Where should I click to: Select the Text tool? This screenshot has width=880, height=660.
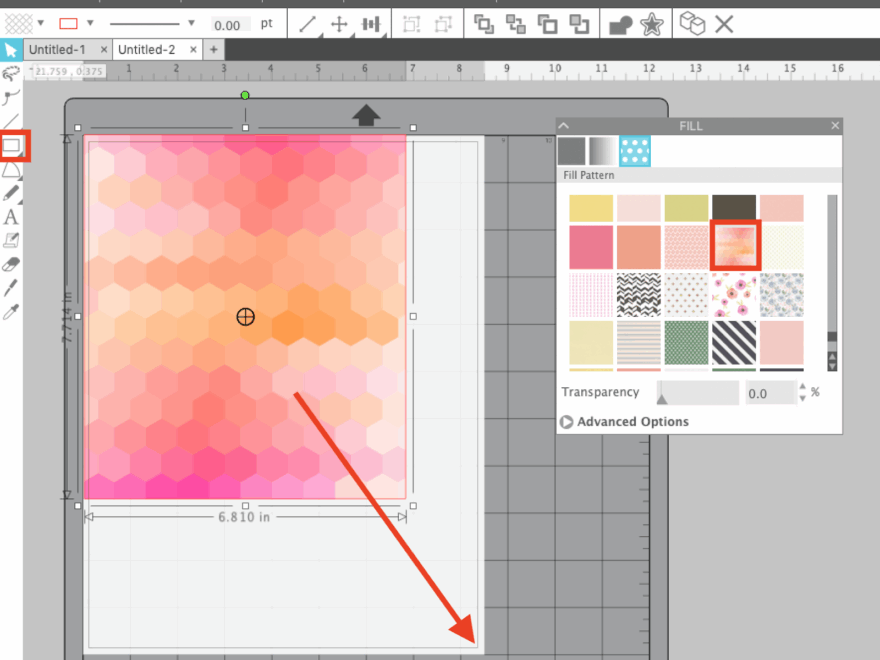click(11, 217)
